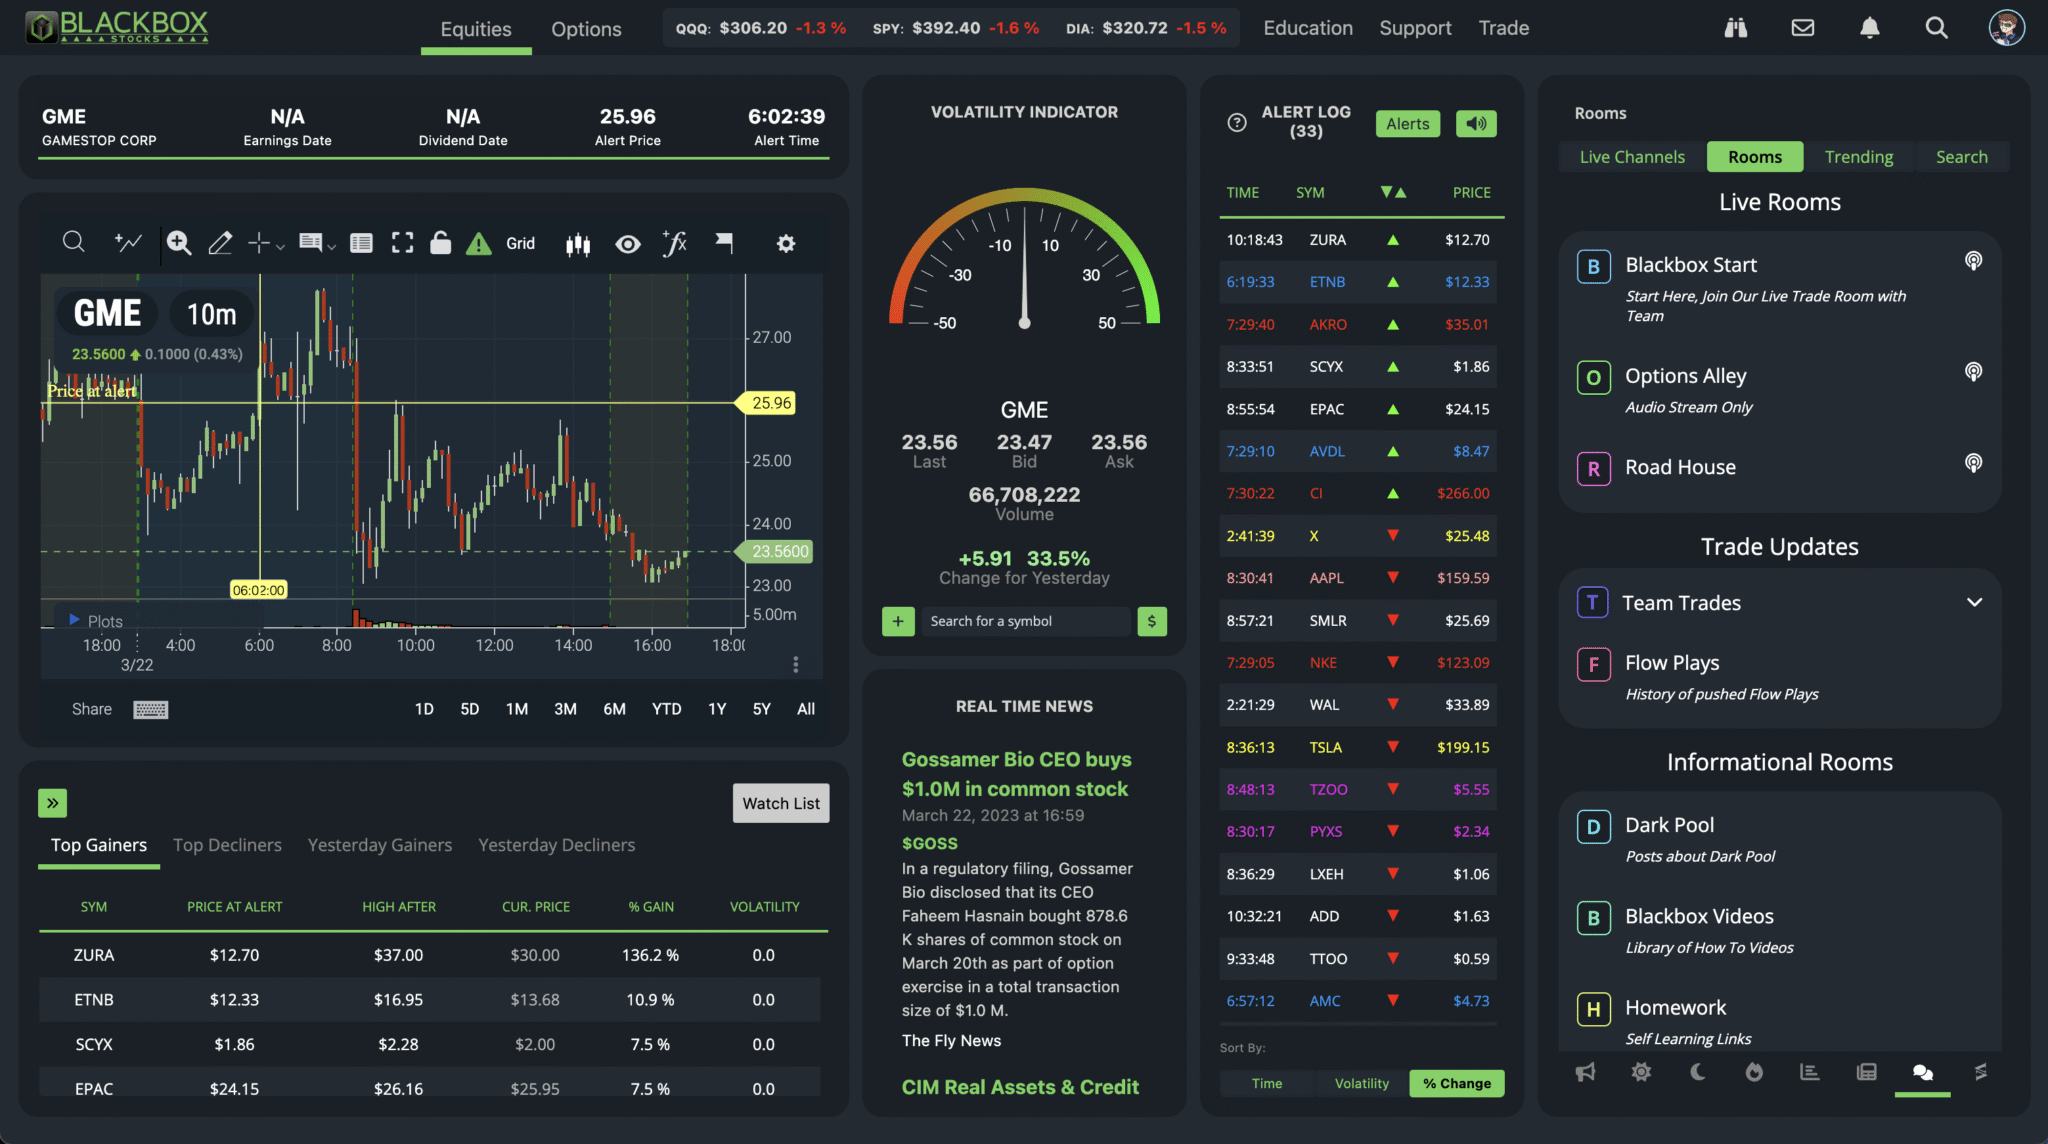Screen dimensions: 2048x1144
Task: Toggle Grid display on the chart
Action: [520, 243]
